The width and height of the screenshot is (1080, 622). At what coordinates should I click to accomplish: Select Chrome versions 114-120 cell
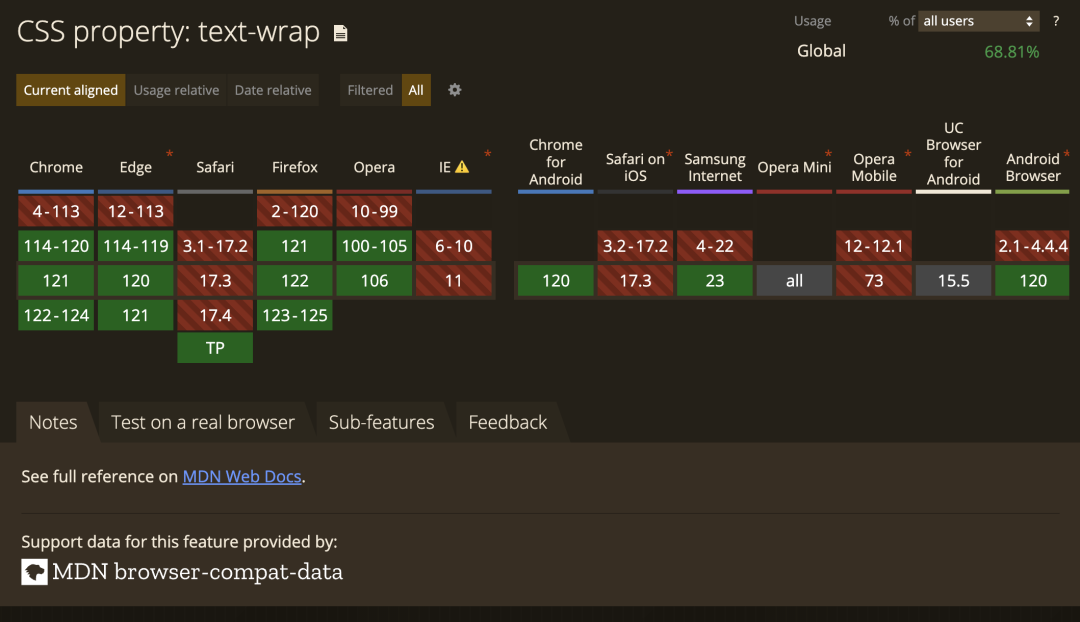[56, 246]
